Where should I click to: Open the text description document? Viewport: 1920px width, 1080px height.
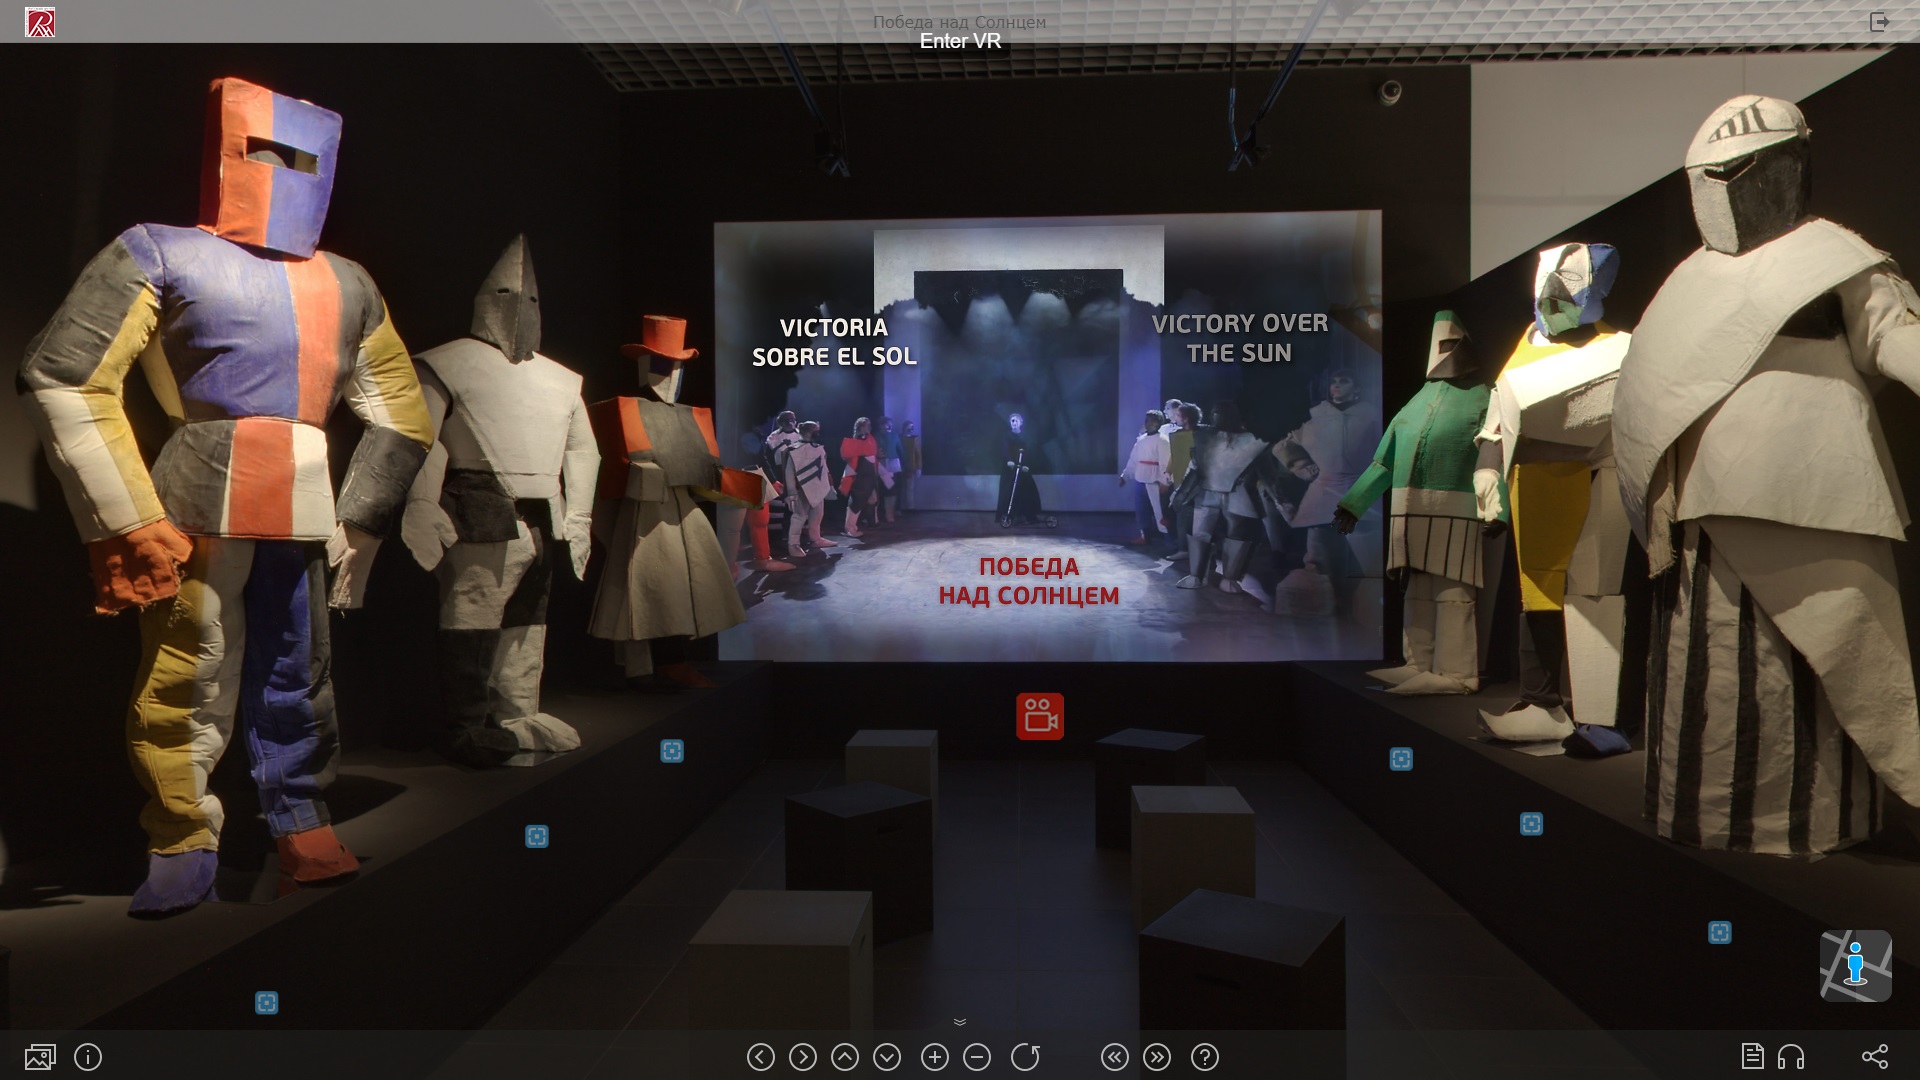tap(1752, 1056)
